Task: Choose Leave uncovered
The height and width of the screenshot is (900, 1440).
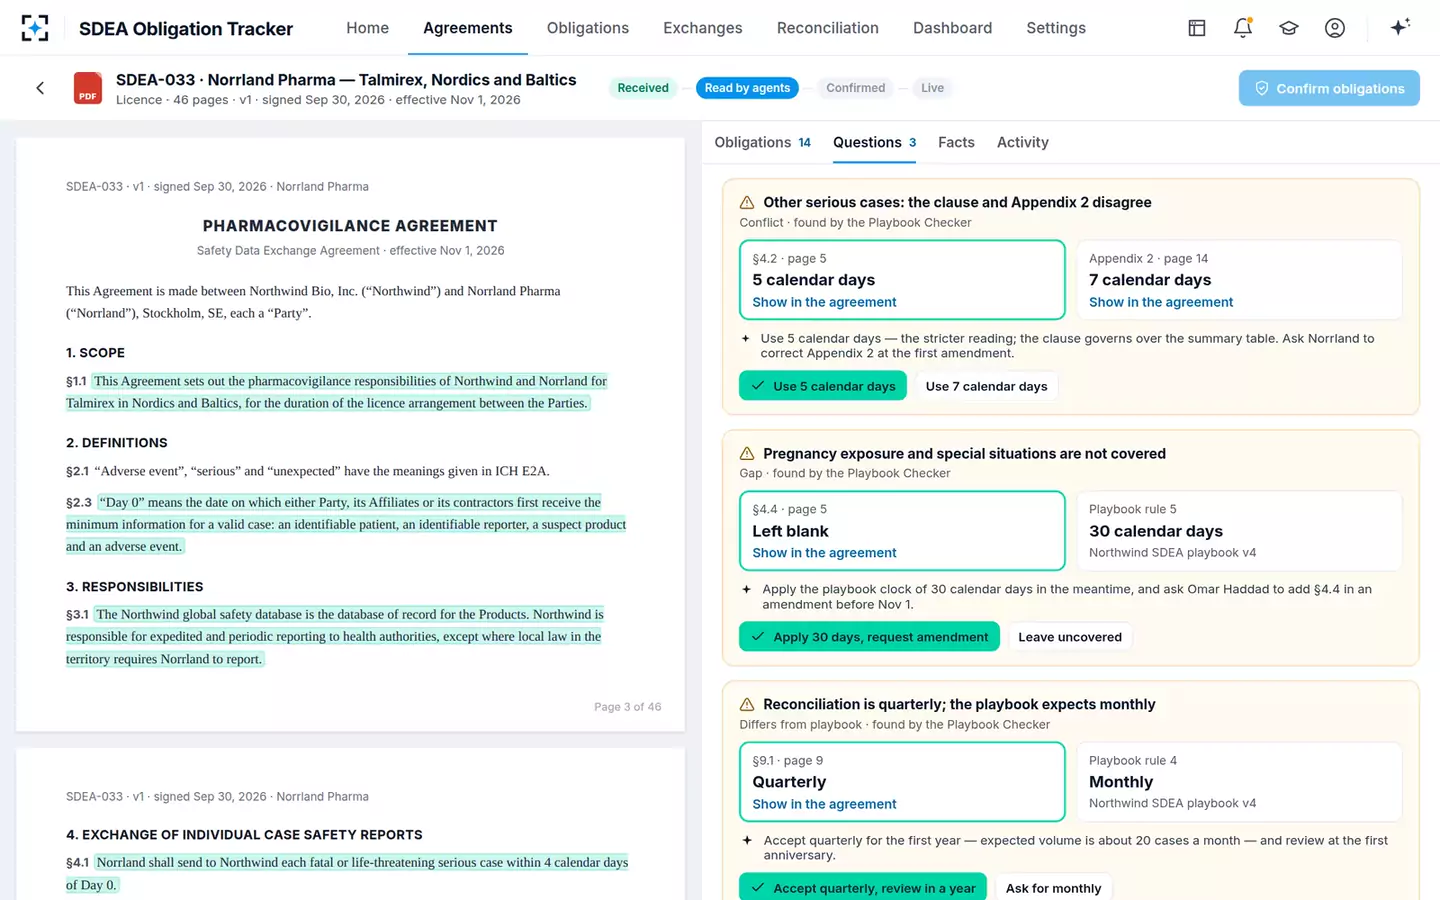Action: [1070, 637]
